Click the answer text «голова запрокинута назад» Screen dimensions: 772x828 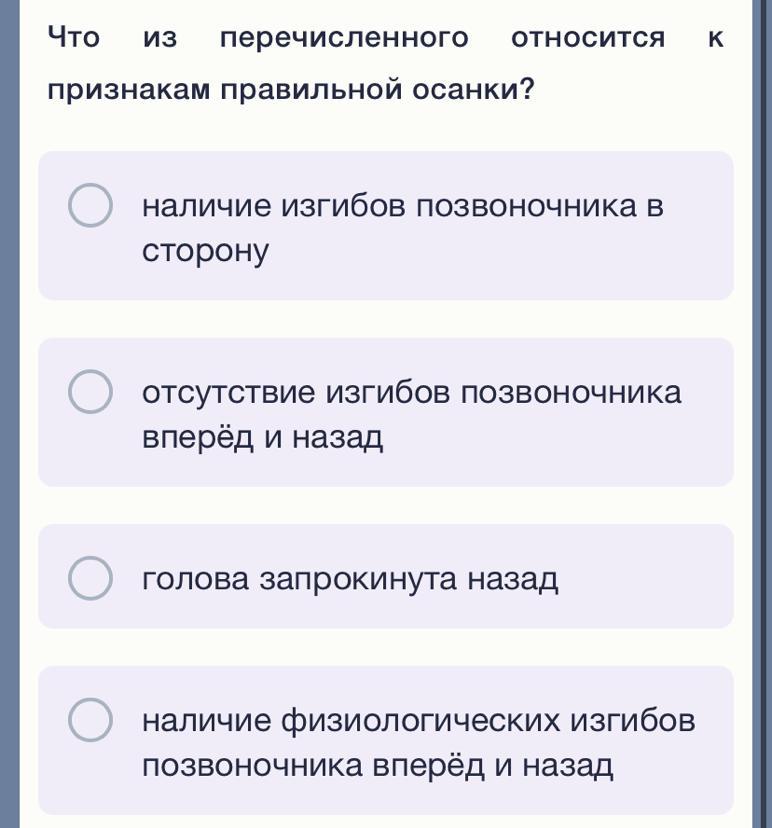point(350,578)
